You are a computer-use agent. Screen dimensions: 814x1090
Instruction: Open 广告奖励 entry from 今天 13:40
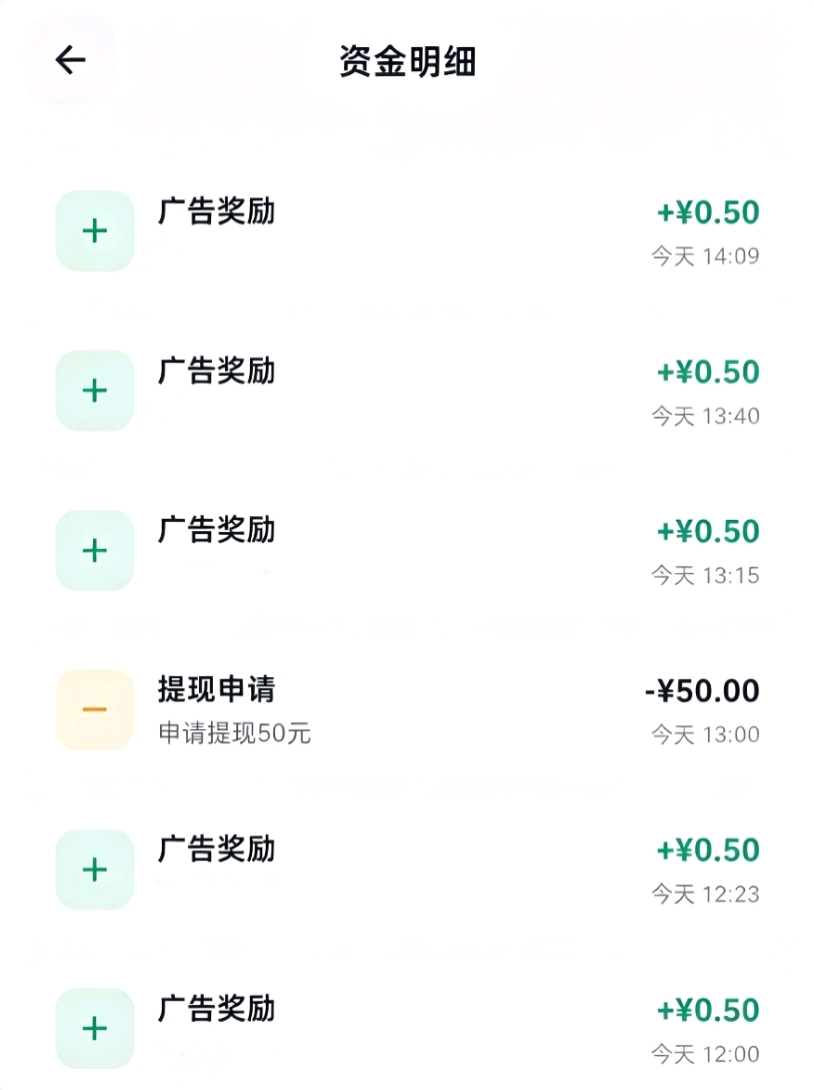coord(216,372)
